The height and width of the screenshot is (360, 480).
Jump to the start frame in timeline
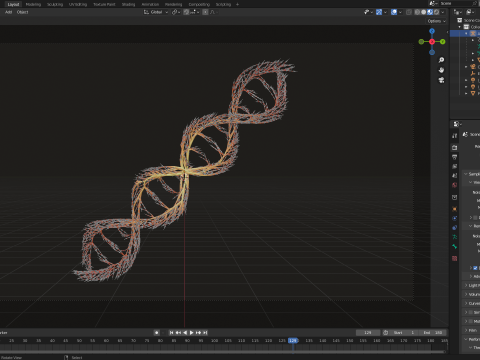coord(171,333)
